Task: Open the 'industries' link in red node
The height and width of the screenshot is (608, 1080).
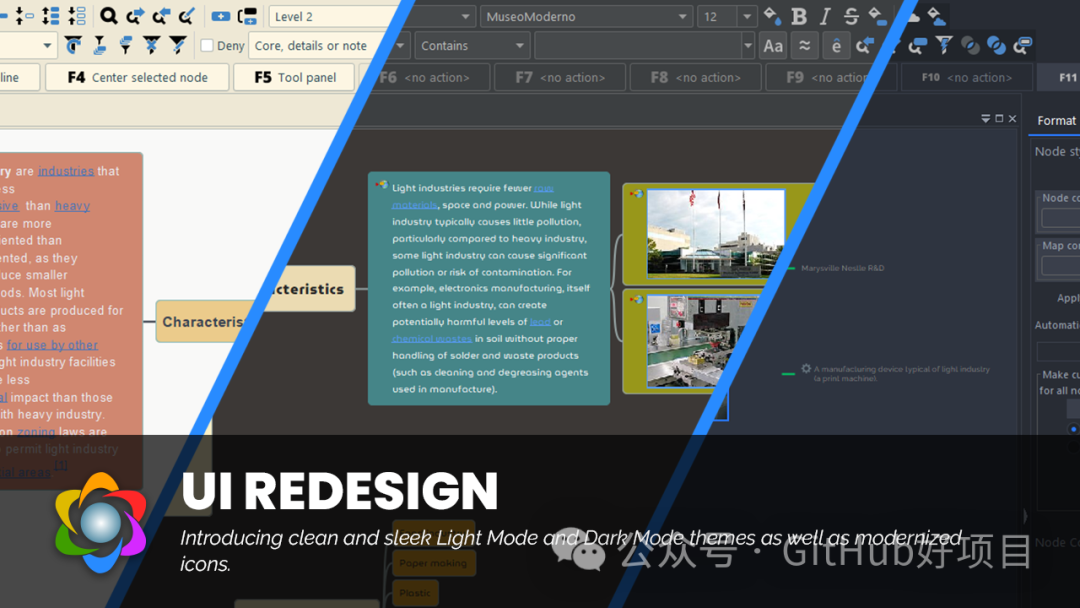Action: coord(65,171)
